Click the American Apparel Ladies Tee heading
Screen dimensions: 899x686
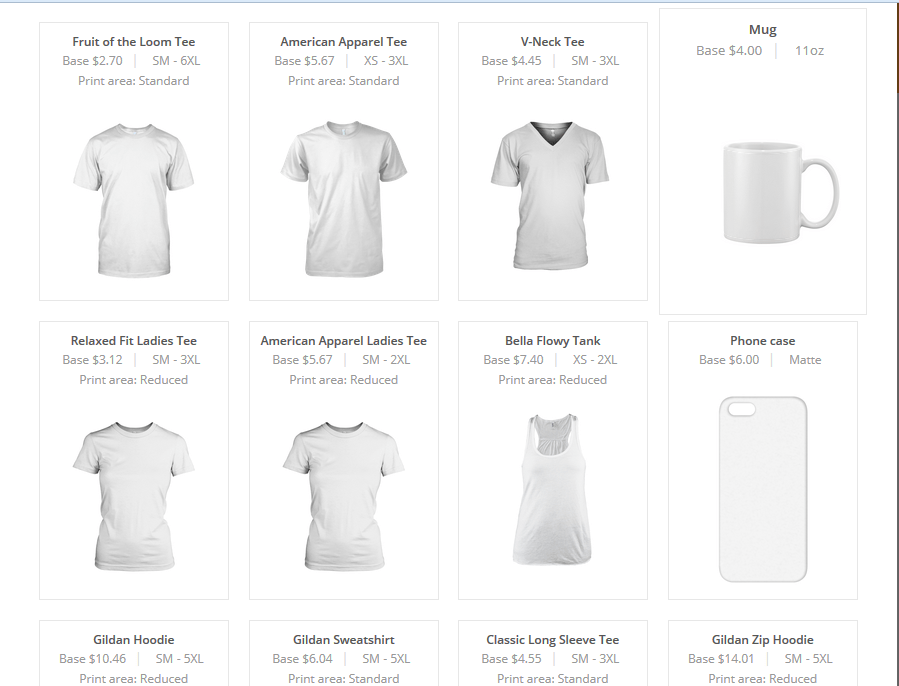[x=343, y=341]
